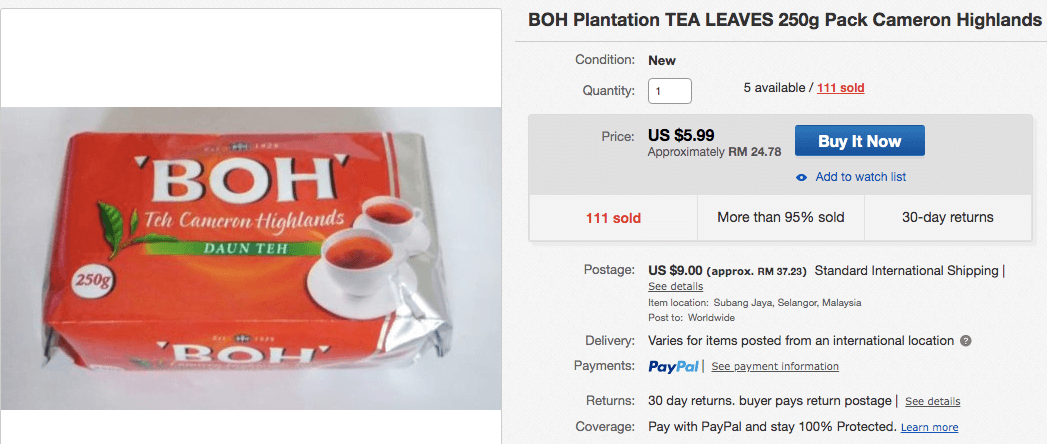
Task: Open See details link under Postage
Action: click(x=675, y=286)
